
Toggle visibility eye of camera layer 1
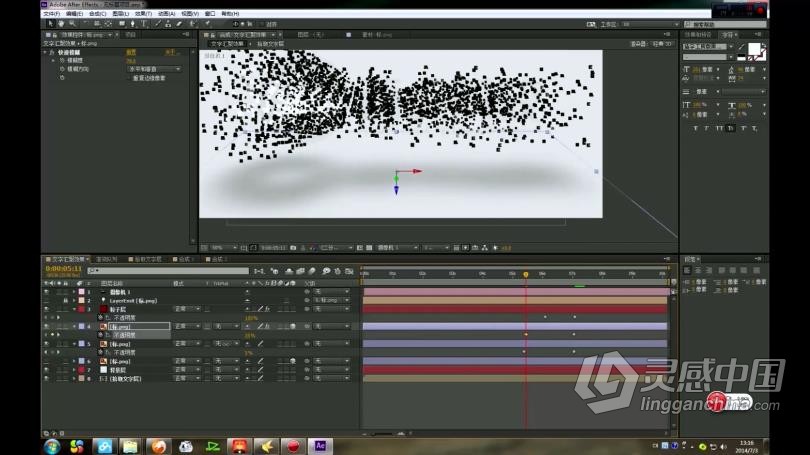[x=46, y=292]
